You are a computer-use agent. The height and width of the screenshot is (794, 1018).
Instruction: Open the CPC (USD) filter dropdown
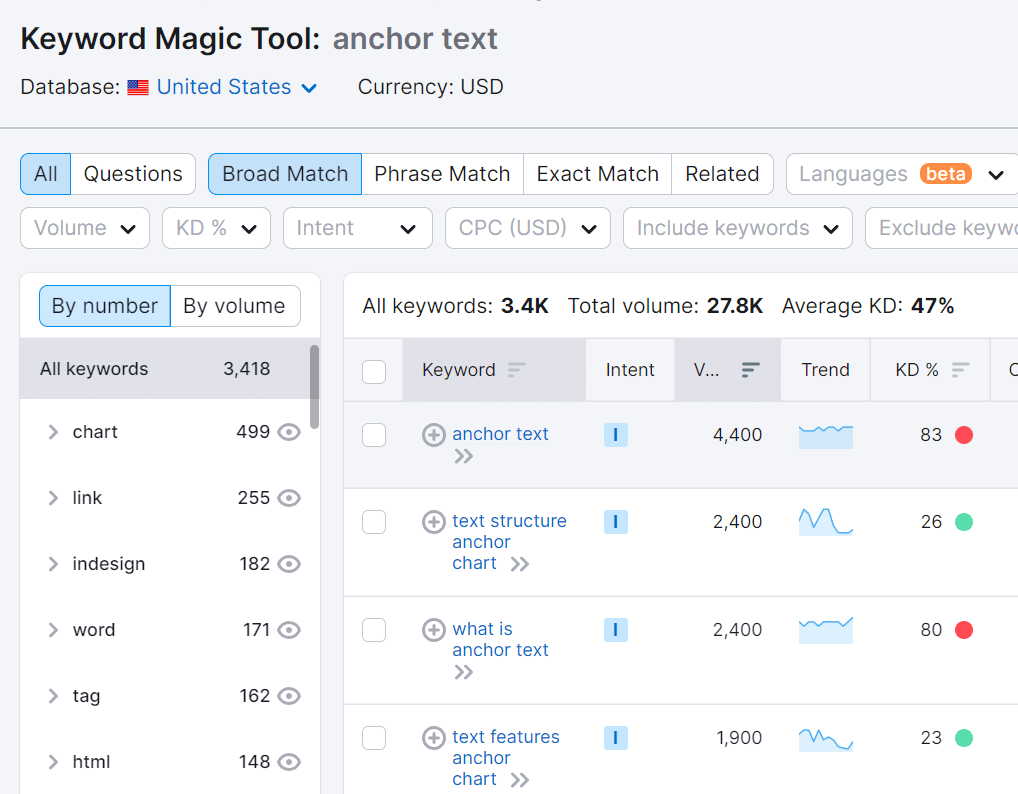(x=527, y=228)
